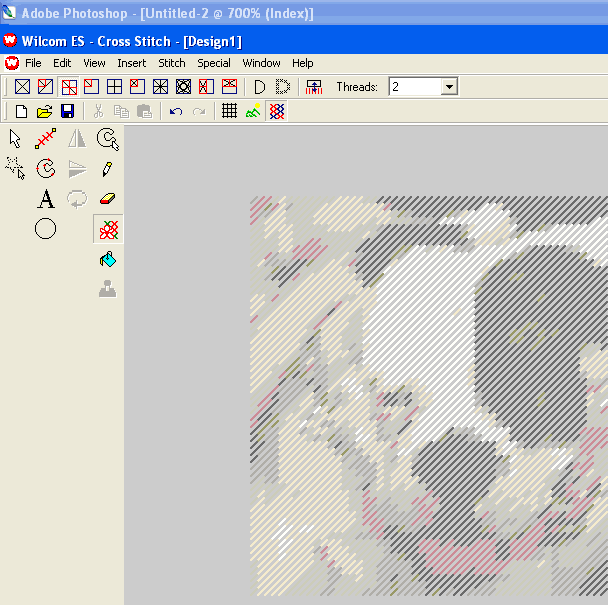Choose the paint bucket fill tool
This screenshot has height=605, width=608.
tap(108, 260)
